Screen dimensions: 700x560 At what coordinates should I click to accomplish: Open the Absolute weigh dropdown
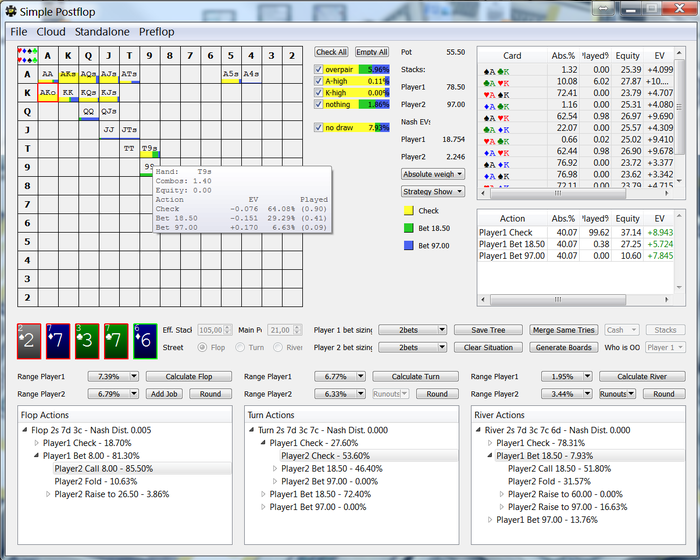(x=432, y=174)
